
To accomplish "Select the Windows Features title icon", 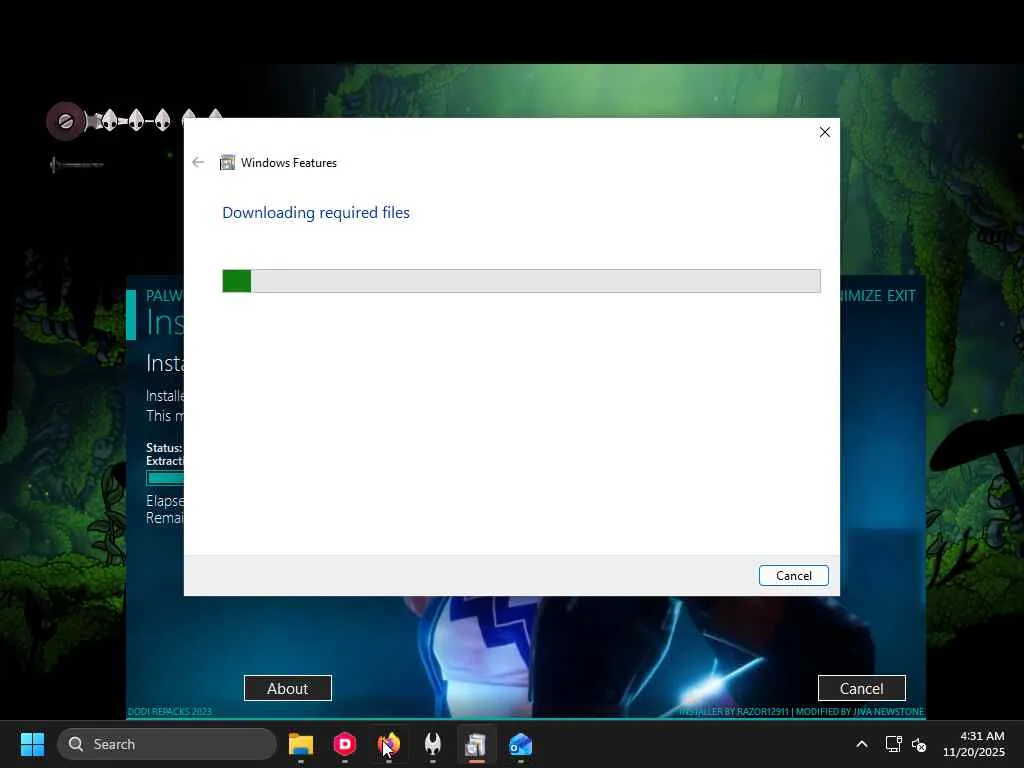I will (x=227, y=162).
